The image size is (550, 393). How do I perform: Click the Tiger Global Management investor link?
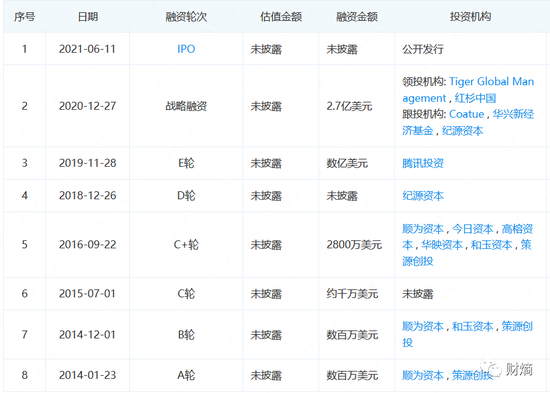(x=492, y=81)
